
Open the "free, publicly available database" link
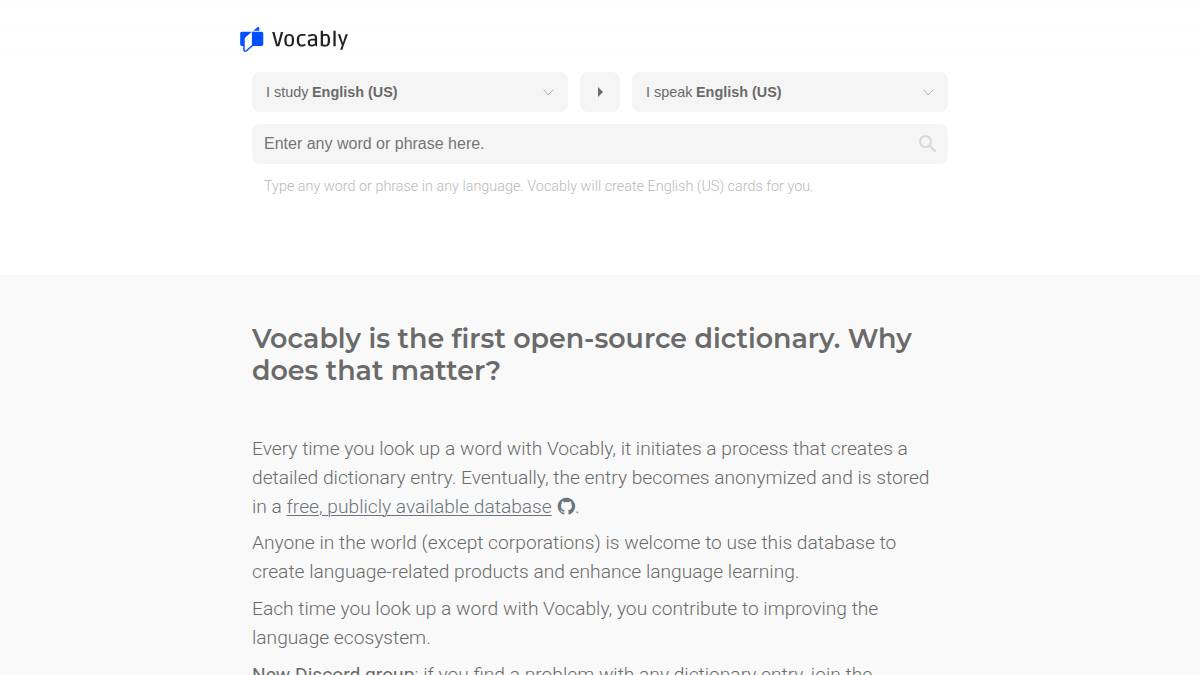[419, 507]
